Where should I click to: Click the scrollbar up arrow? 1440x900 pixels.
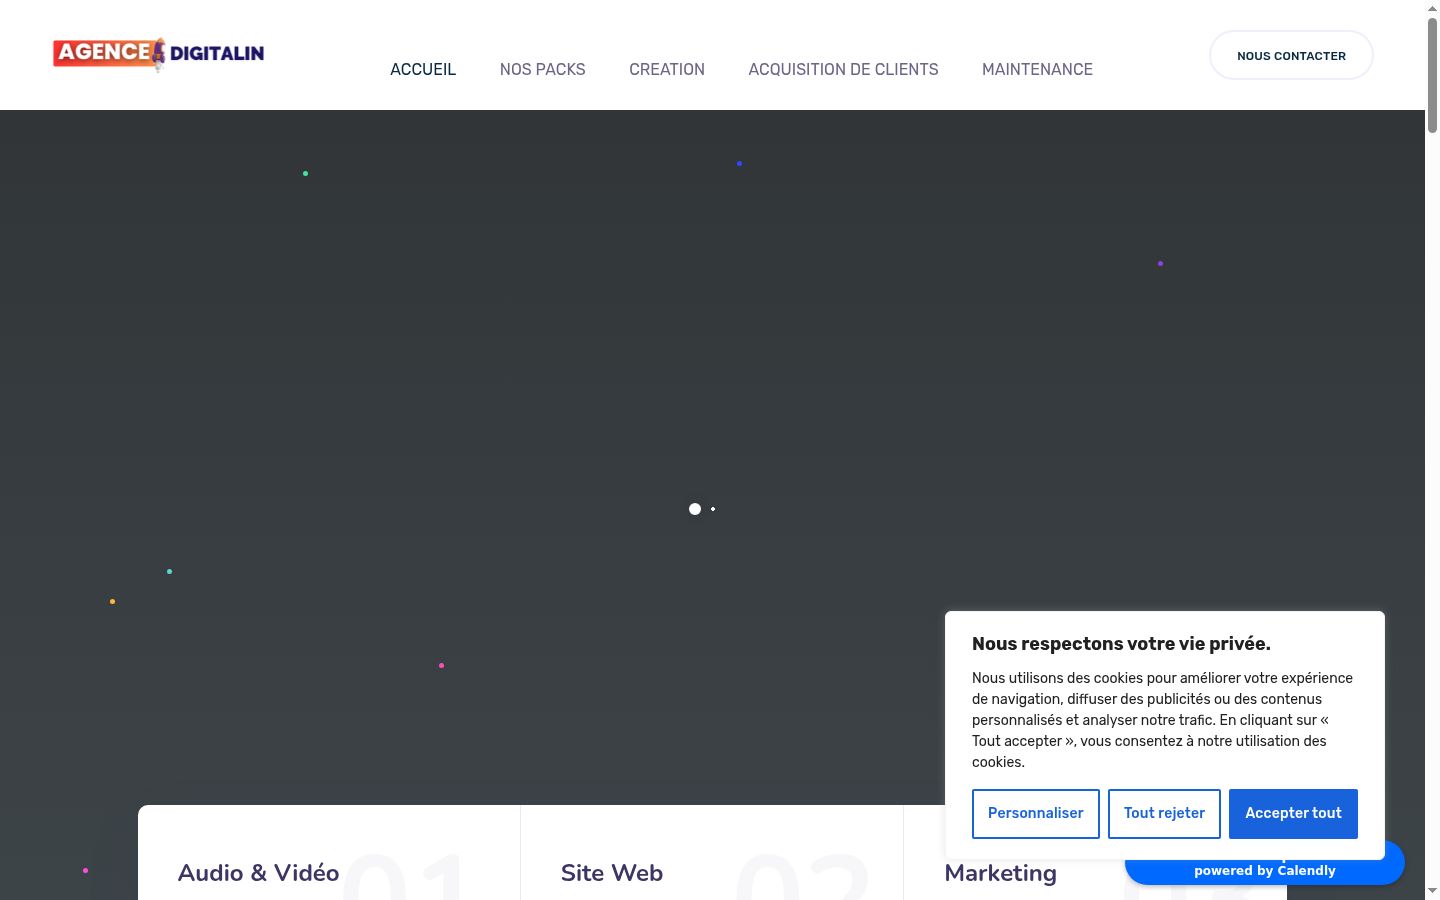(1432, 7)
